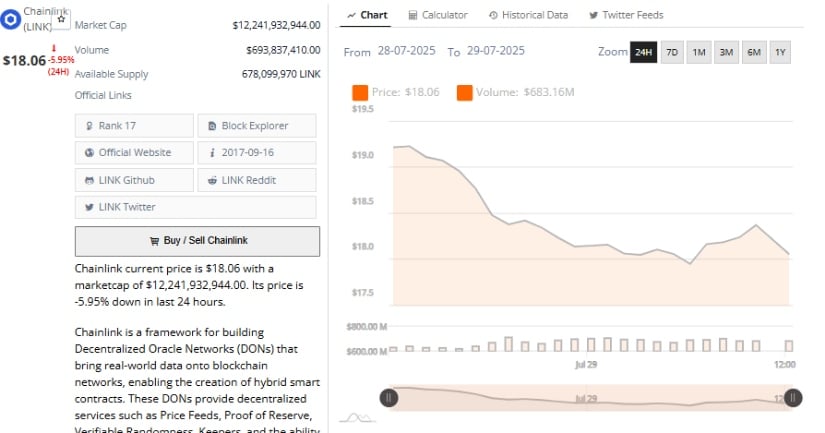
Task: Open the Historical Data tab
Action: pos(528,15)
